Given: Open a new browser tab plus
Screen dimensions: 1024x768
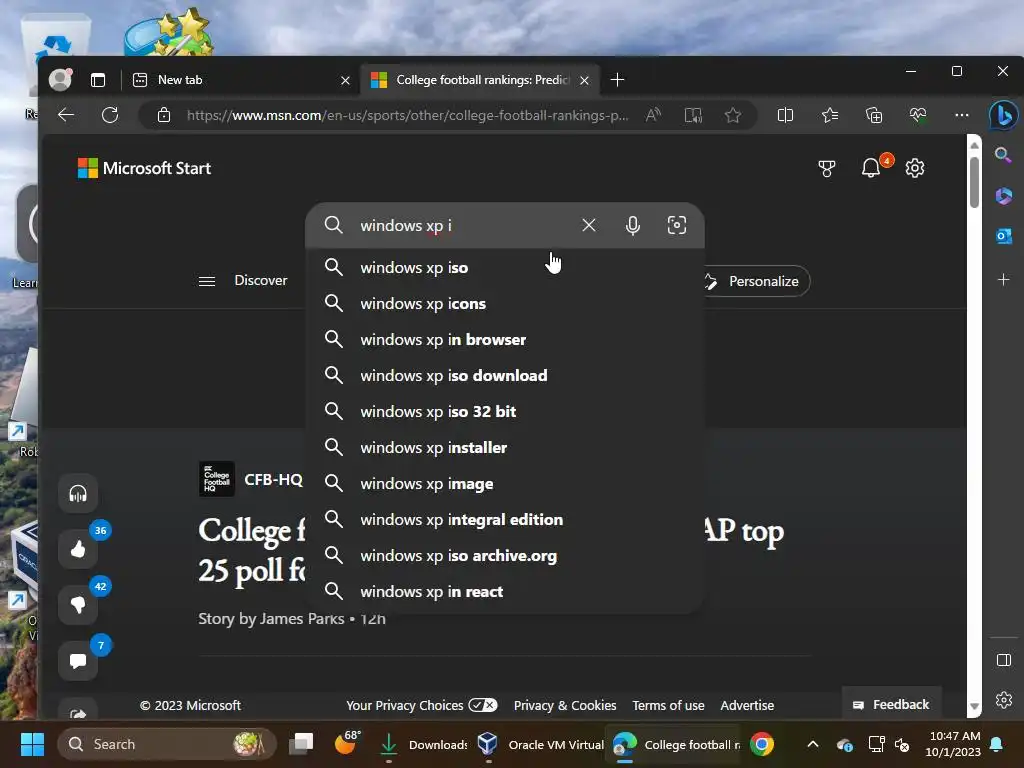Looking at the screenshot, I should pyautogui.click(x=617, y=80).
